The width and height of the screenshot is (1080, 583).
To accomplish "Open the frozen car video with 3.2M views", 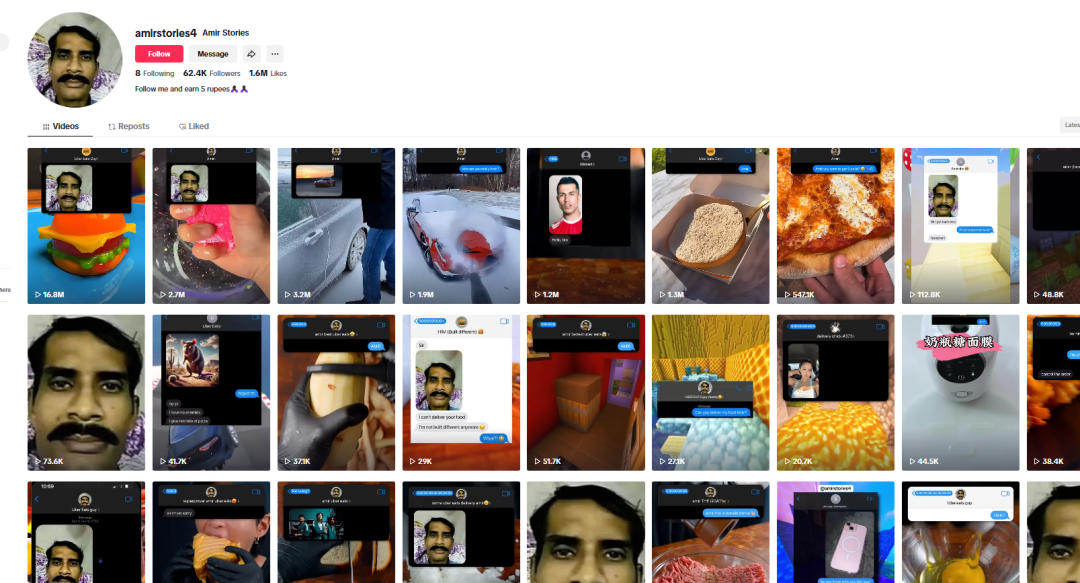I will pos(336,226).
